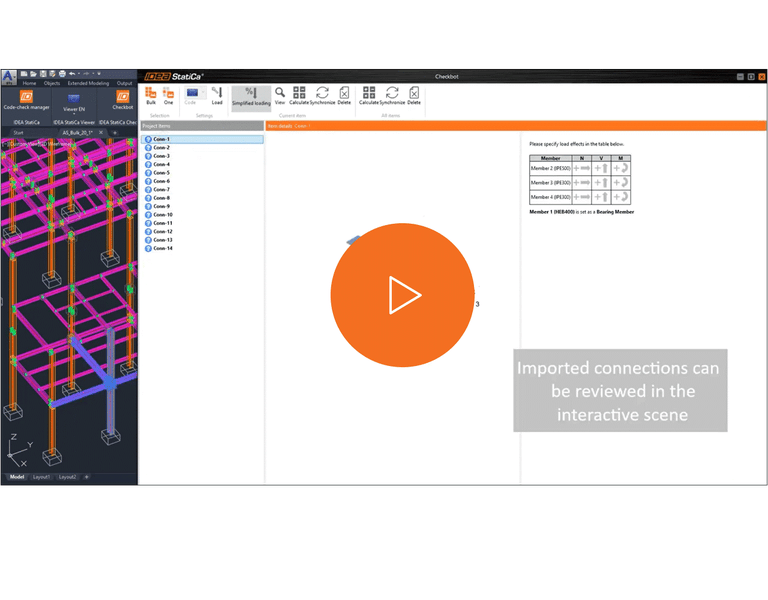
Task: Select Conn-1 in Project items
Action: 202,139
